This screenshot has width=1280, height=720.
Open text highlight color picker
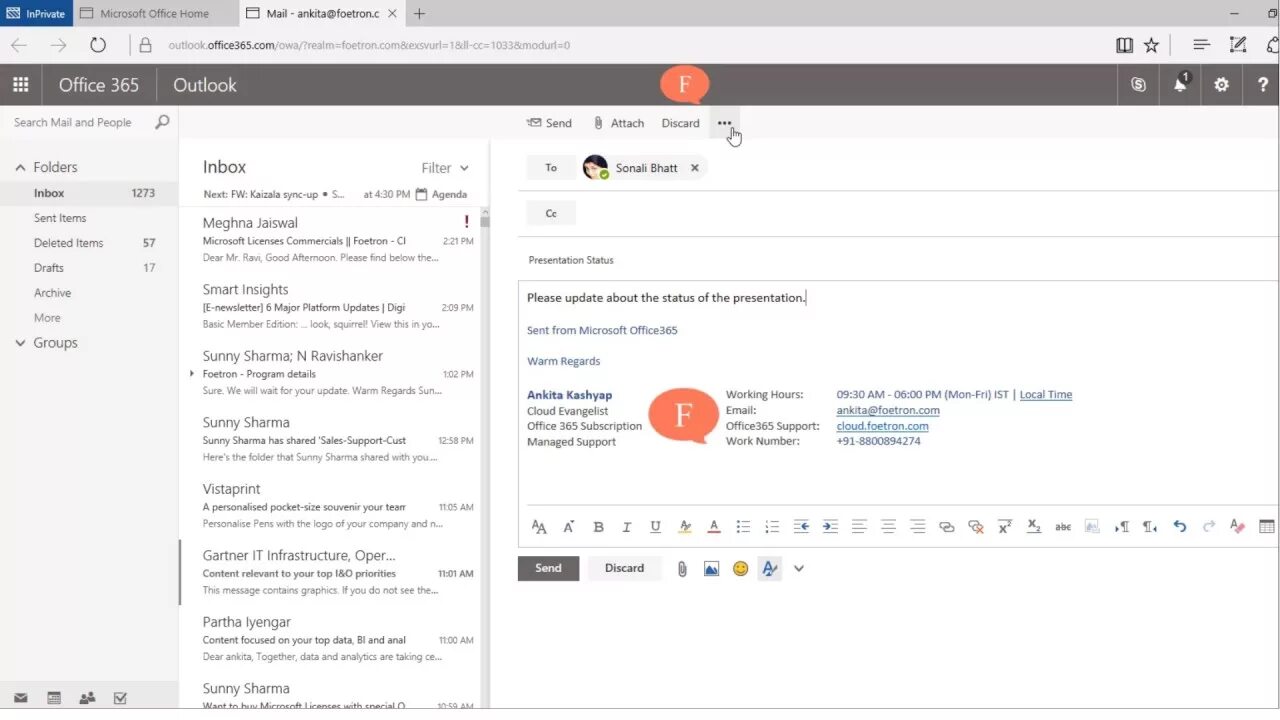coord(685,527)
